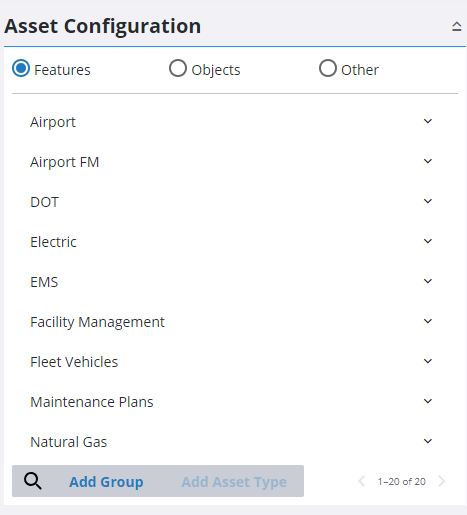Viewport: 467px width, 515px height.
Task: Go to previous page arrow
Action: pyautogui.click(x=362, y=481)
